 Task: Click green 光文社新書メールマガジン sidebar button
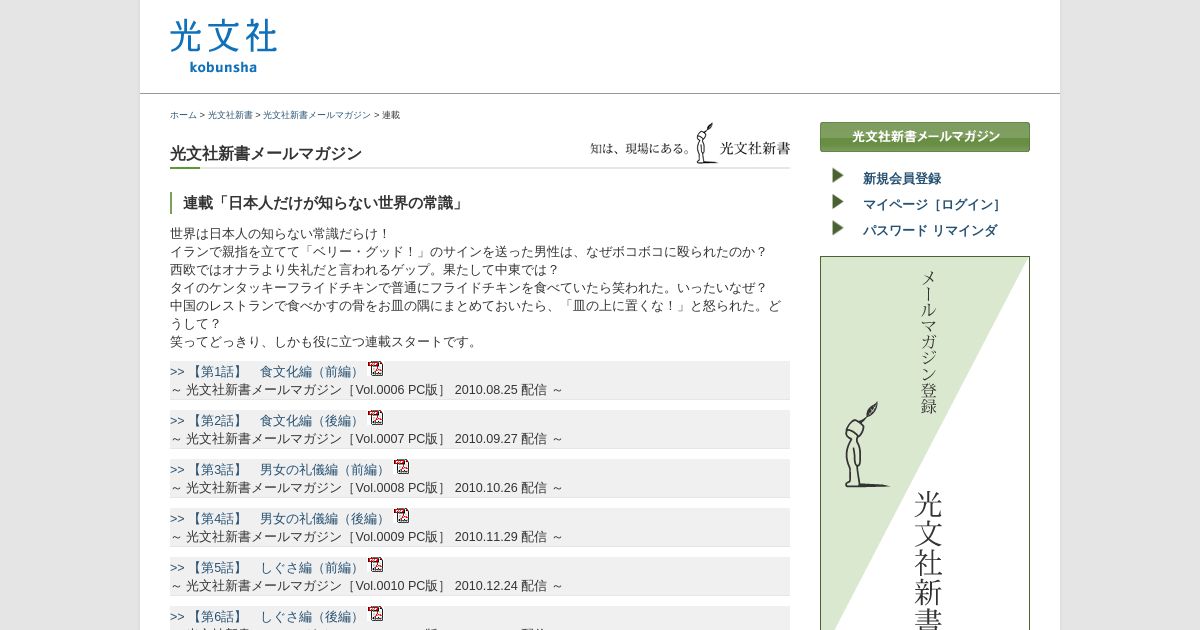pyautogui.click(x=925, y=137)
